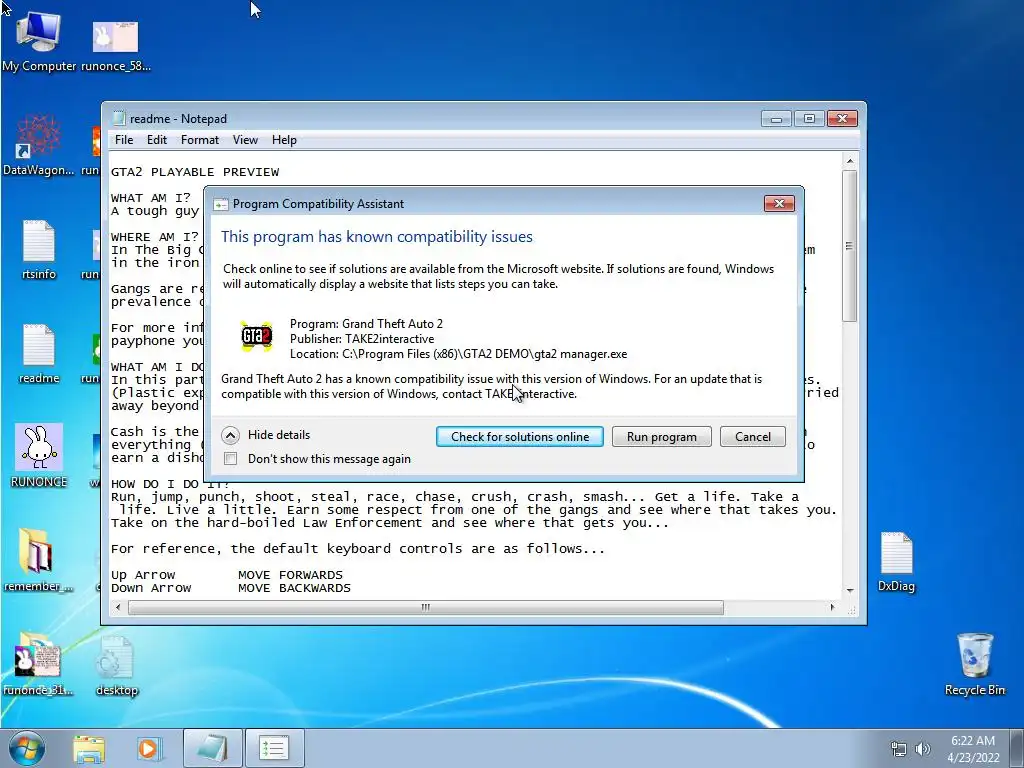
Task: Select the runonce_31 desktop image icon
Action: (38, 664)
